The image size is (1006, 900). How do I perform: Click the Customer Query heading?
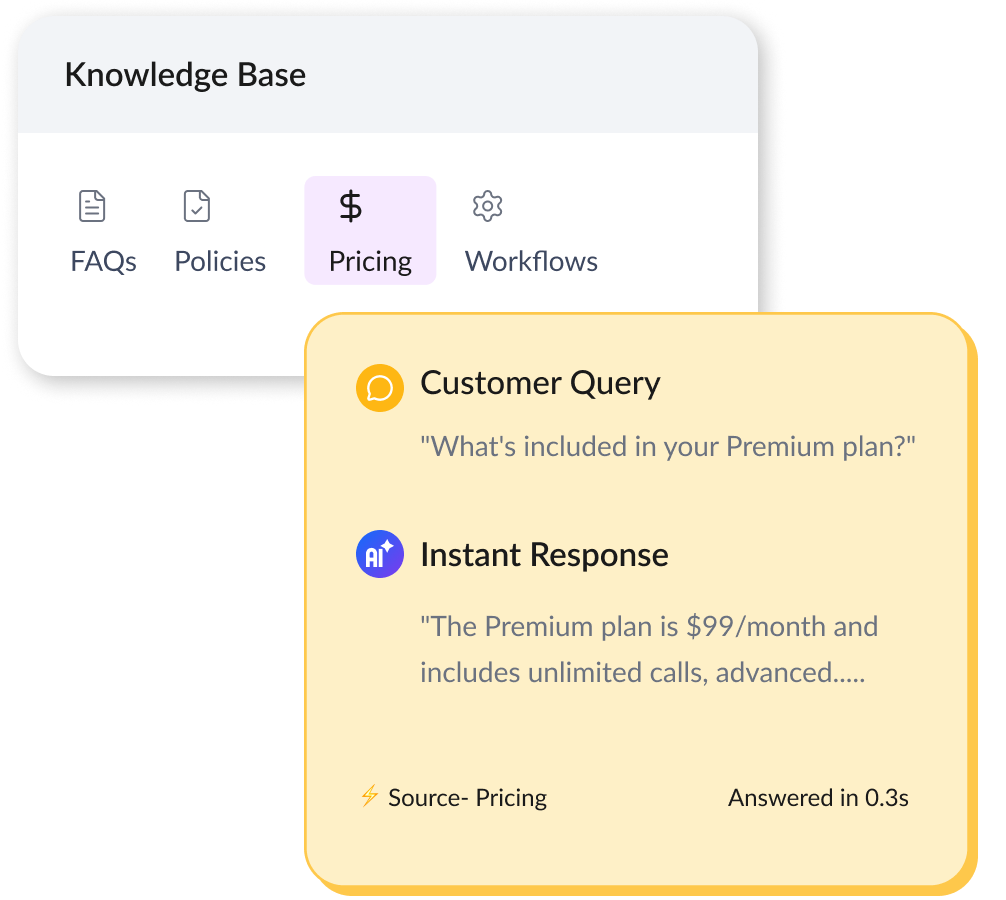tap(540, 383)
